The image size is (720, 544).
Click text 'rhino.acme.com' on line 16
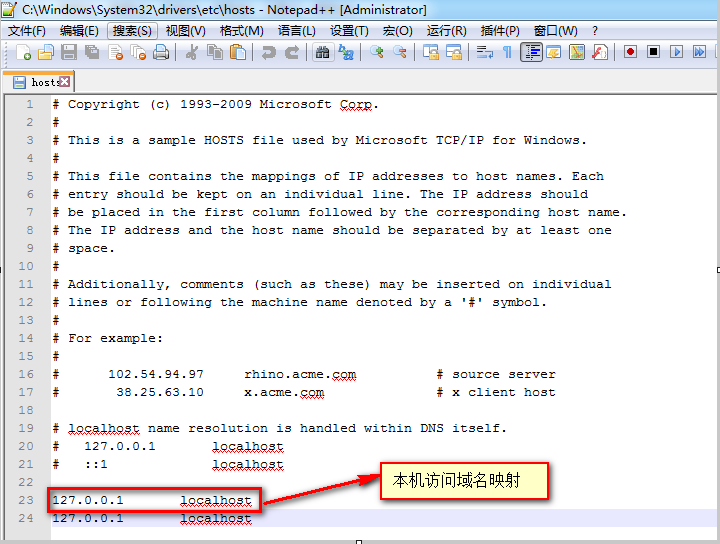click(x=300, y=375)
